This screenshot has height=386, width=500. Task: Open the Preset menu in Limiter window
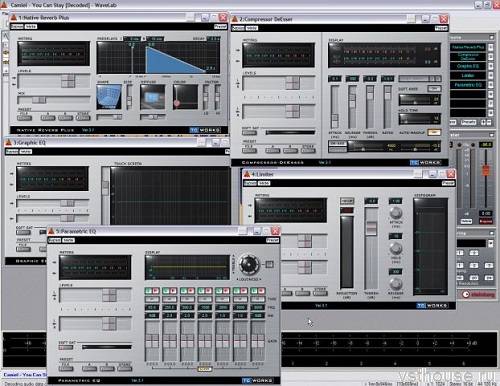pos(448,183)
